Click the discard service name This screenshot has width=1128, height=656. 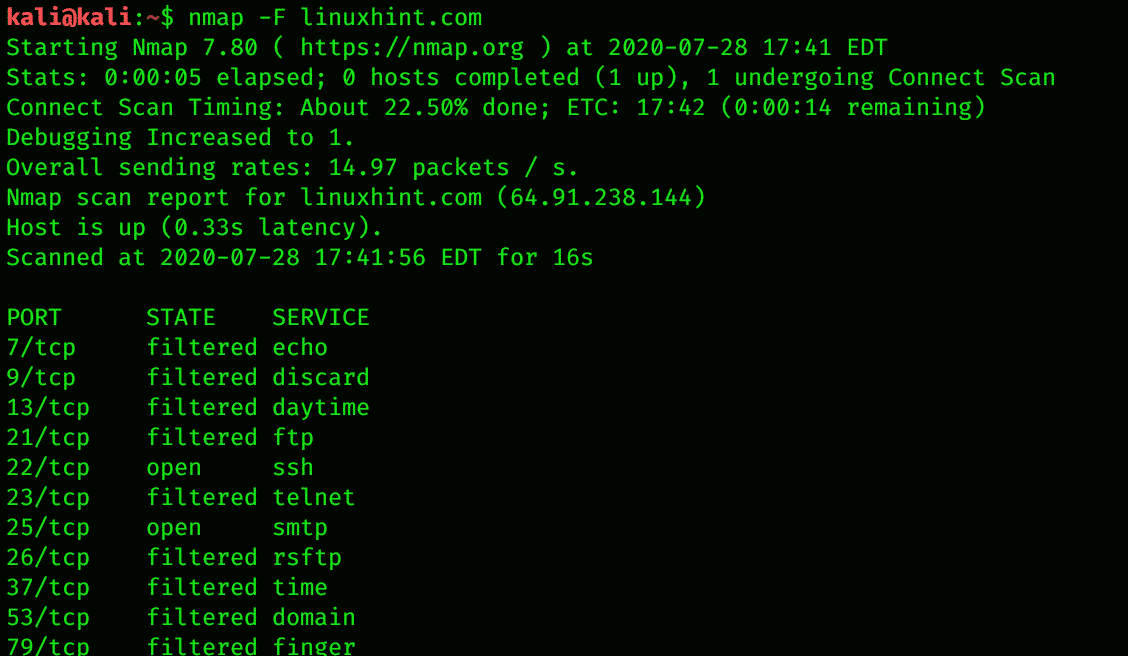click(x=321, y=377)
